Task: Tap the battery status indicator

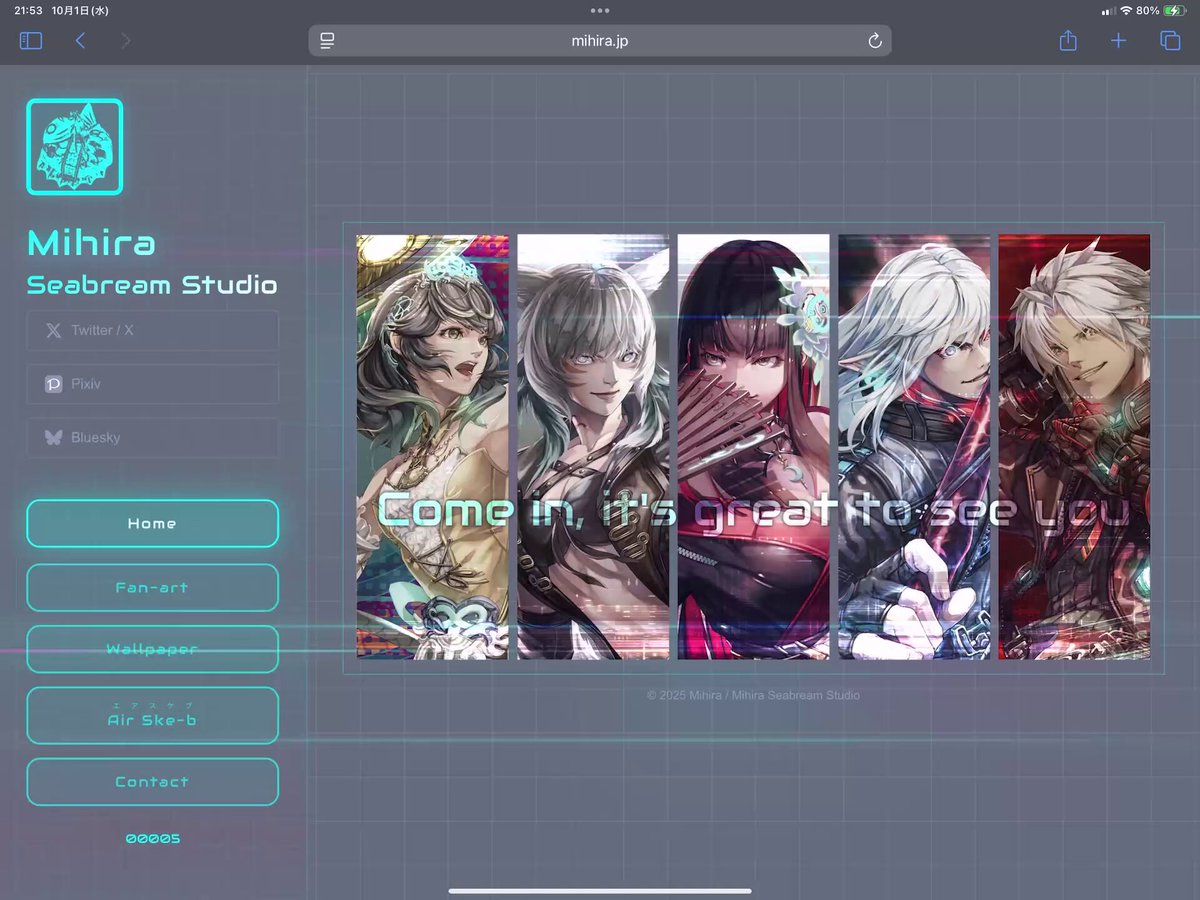Action: coord(1173,10)
